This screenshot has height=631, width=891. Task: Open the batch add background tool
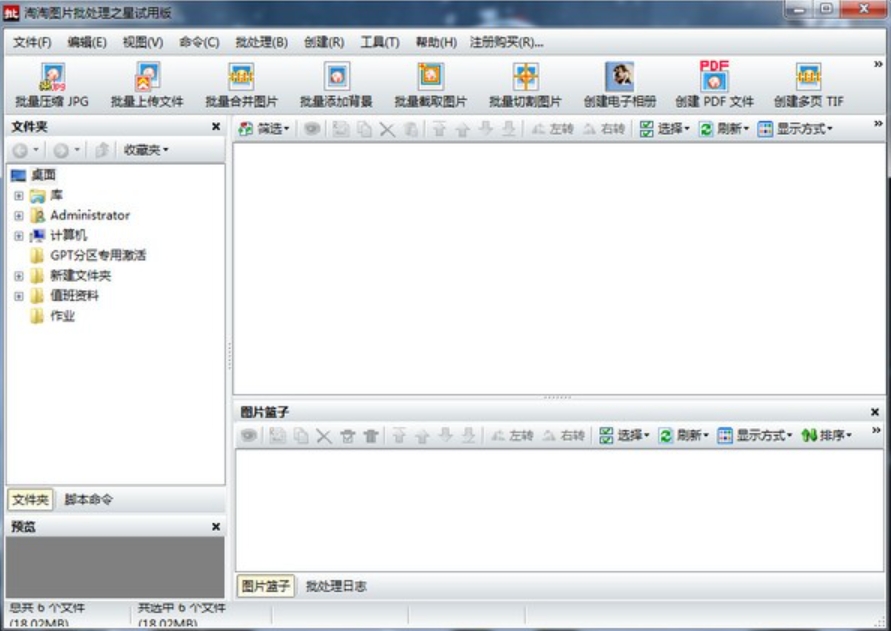[336, 85]
